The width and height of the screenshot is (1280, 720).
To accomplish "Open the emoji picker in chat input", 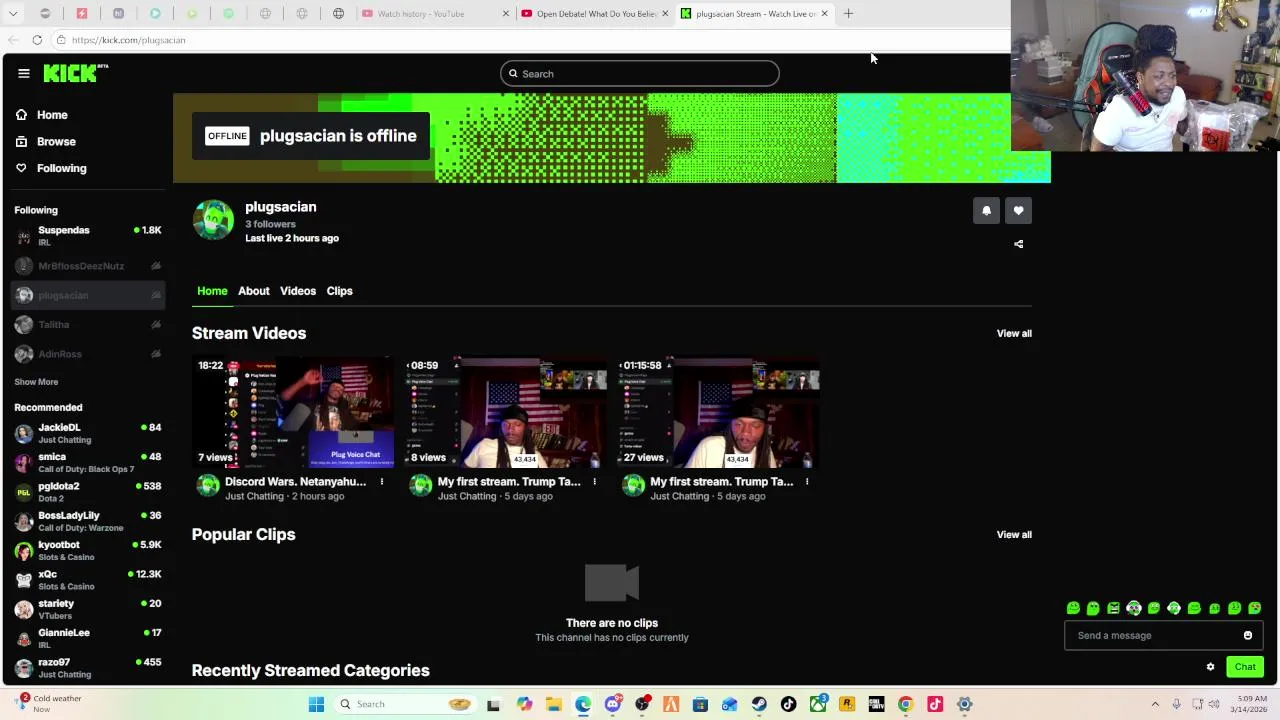I will [1248, 635].
